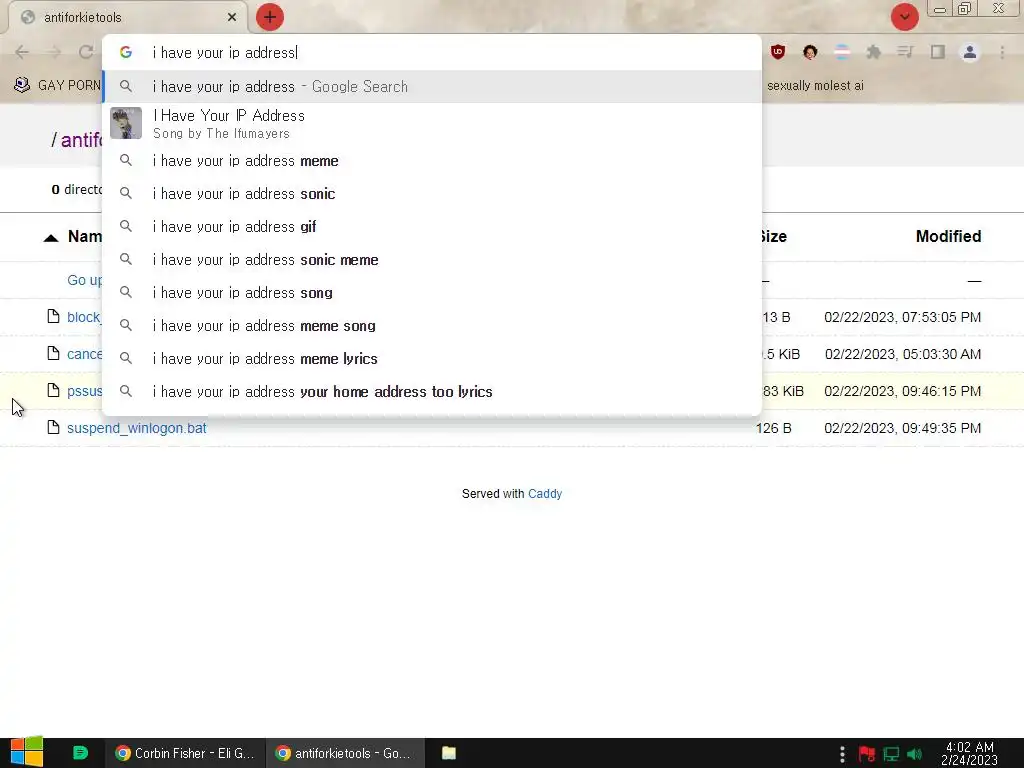The width and height of the screenshot is (1024, 768).
Task: Open the volume speaker tray icon
Action: (914, 754)
